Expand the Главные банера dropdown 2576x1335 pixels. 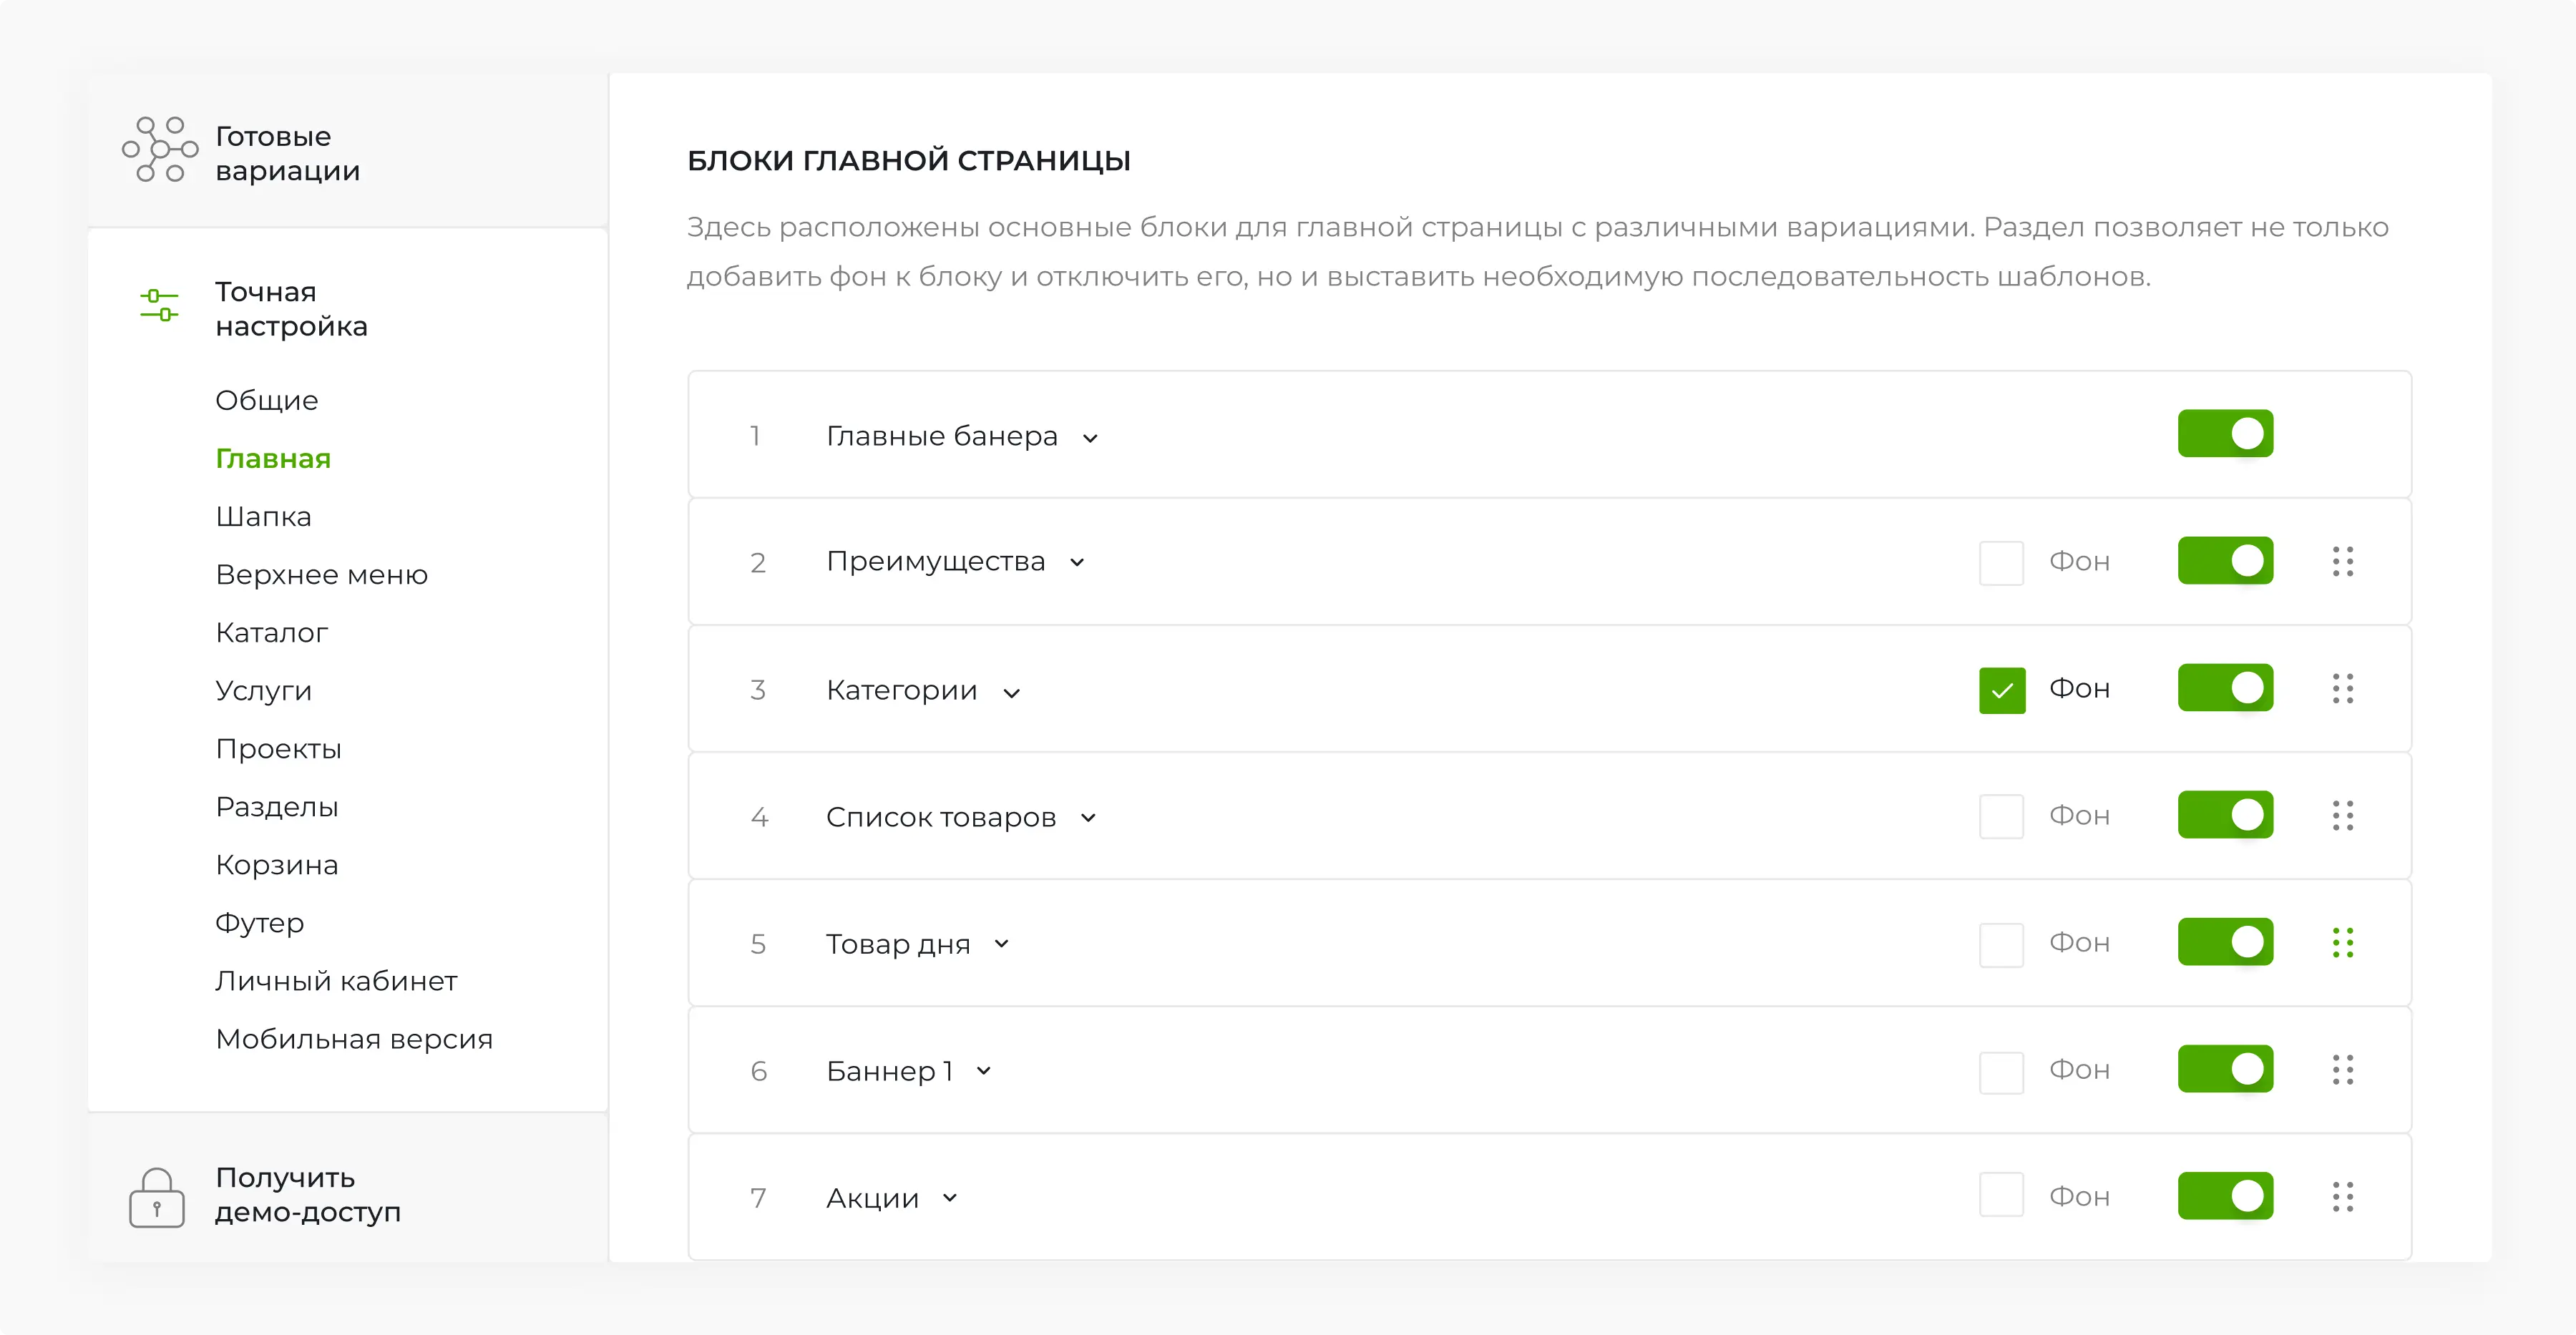(1091, 437)
